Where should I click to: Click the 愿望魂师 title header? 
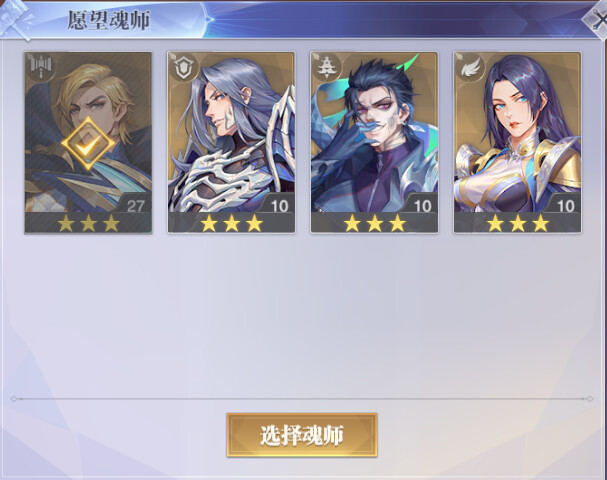(x=109, y=20)
